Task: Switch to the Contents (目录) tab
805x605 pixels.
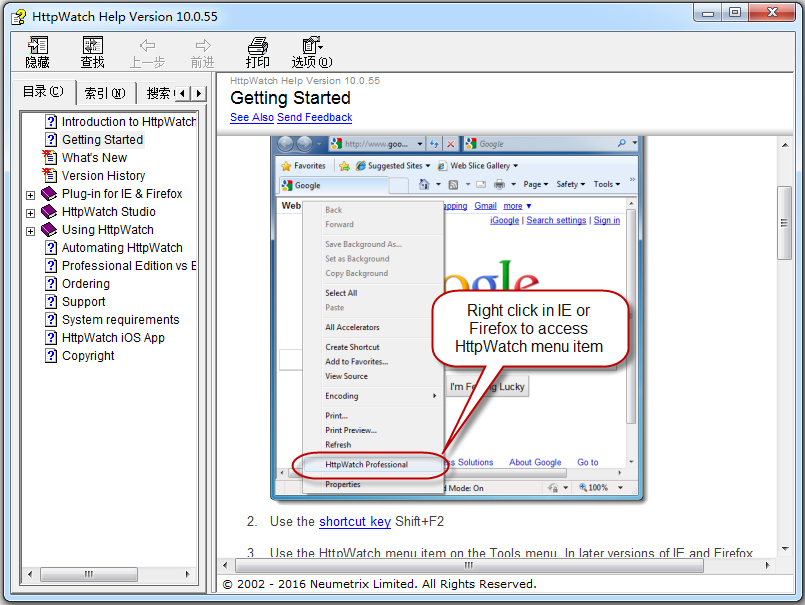Action: [x=43, y=92]
